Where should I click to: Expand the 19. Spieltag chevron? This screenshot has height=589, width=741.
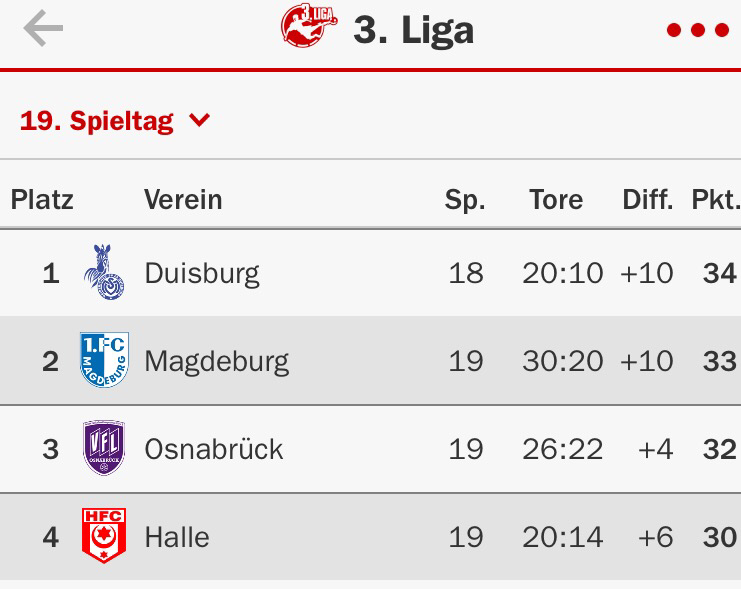coord(199,120)
